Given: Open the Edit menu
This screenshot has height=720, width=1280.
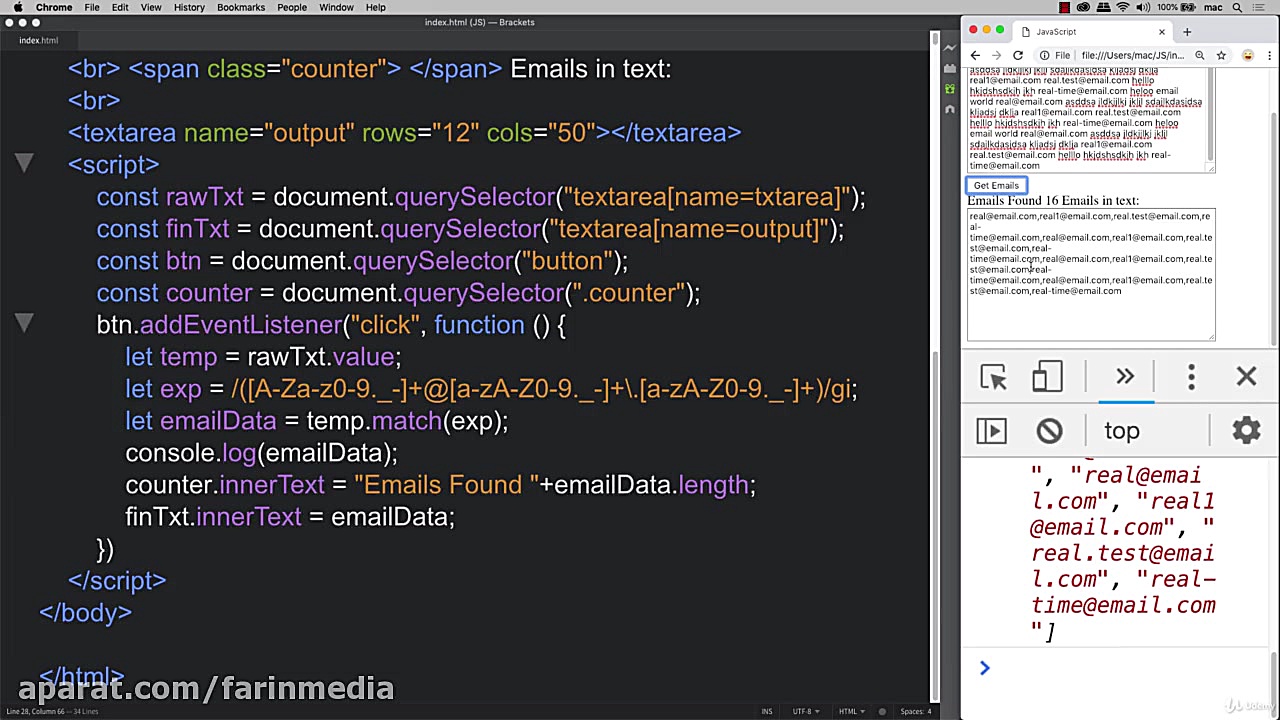Looking at the screenshot, I should click(x=120, y=7).
